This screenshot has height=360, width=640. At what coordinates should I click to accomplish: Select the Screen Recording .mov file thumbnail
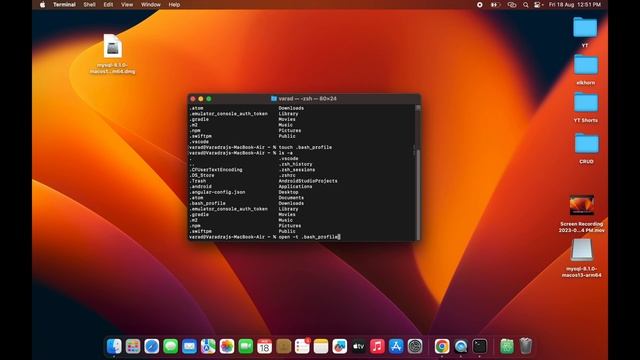(x=582, y=205)
